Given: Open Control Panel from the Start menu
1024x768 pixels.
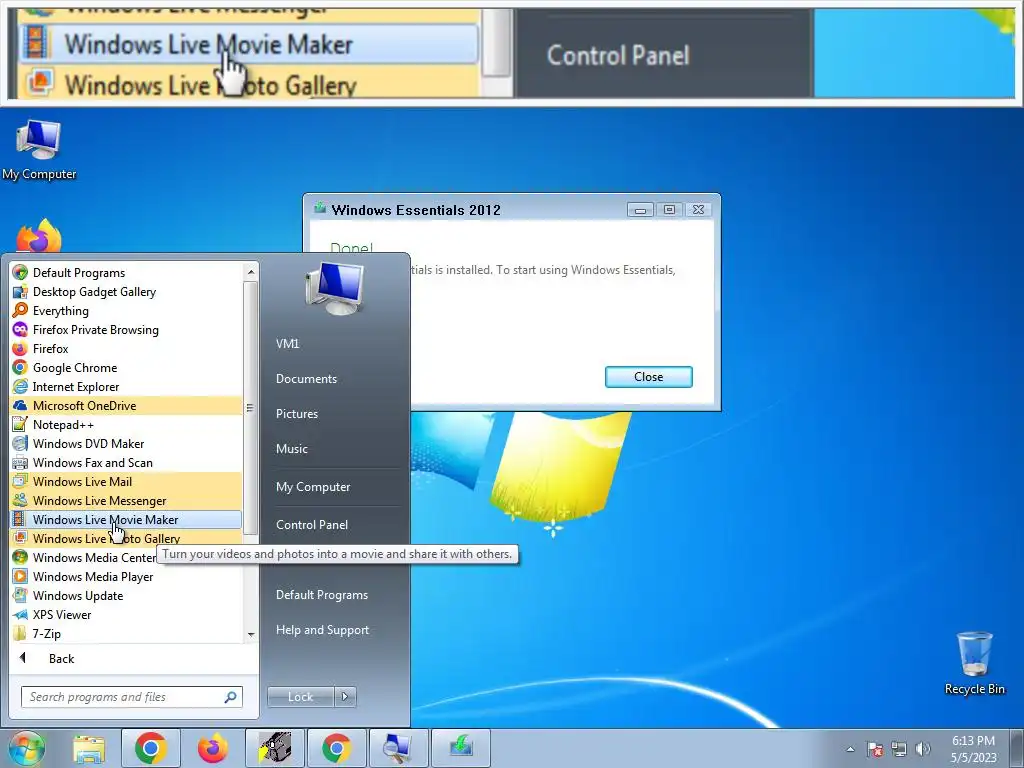Looking at the screenshot, I should [x=312, y=525].
